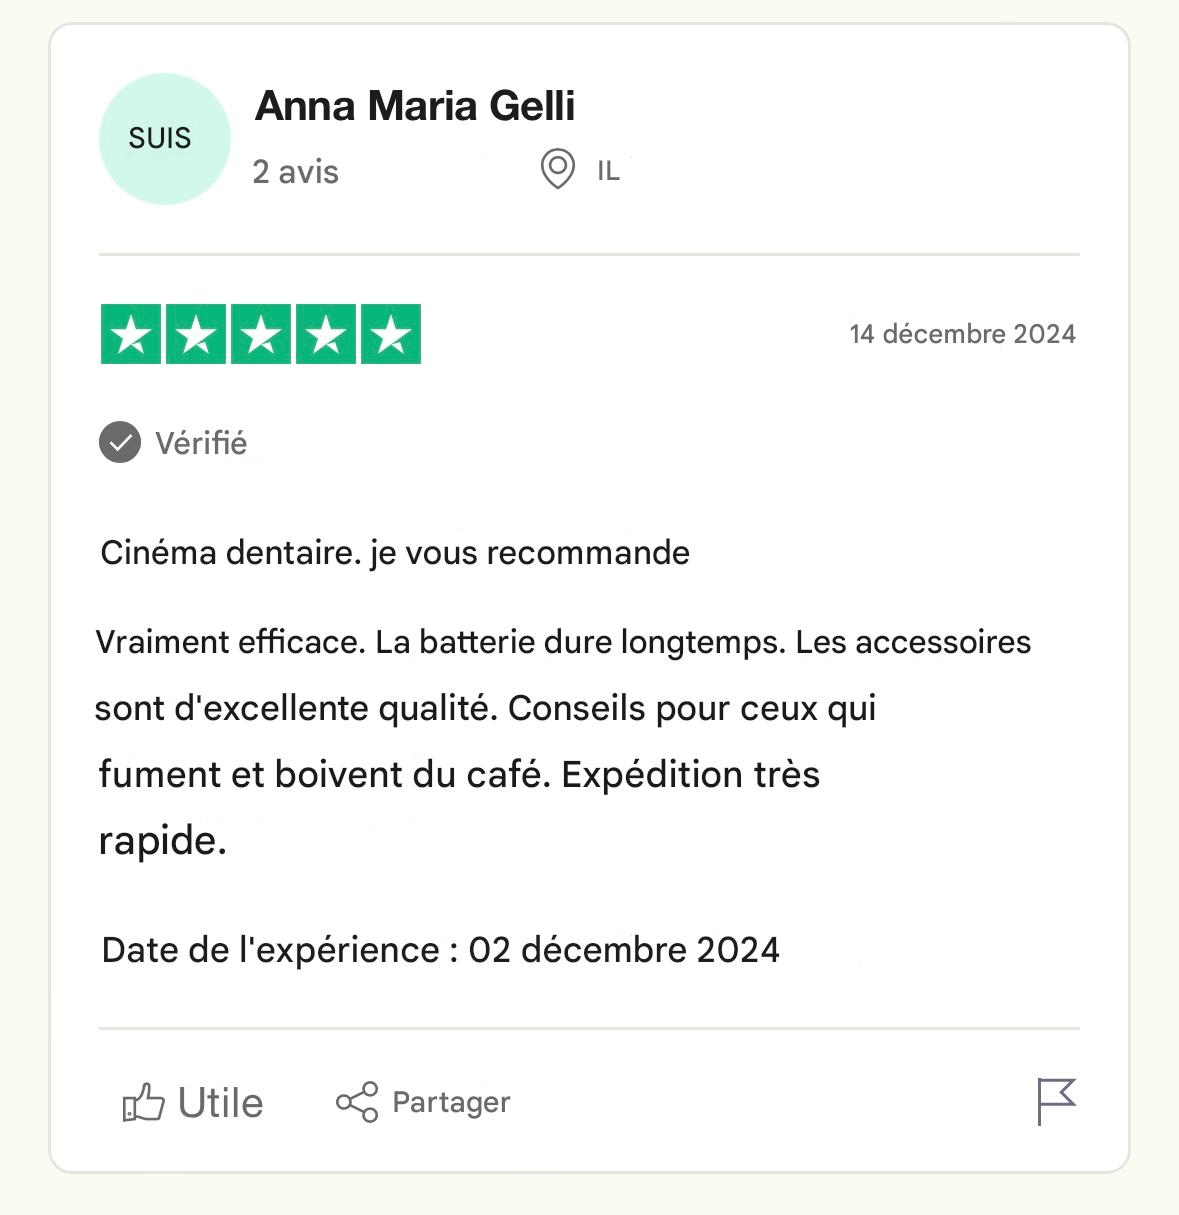Click the 14 décembre 2024 review date
The image size is (1179, 1215).
(x=962, y=334)
